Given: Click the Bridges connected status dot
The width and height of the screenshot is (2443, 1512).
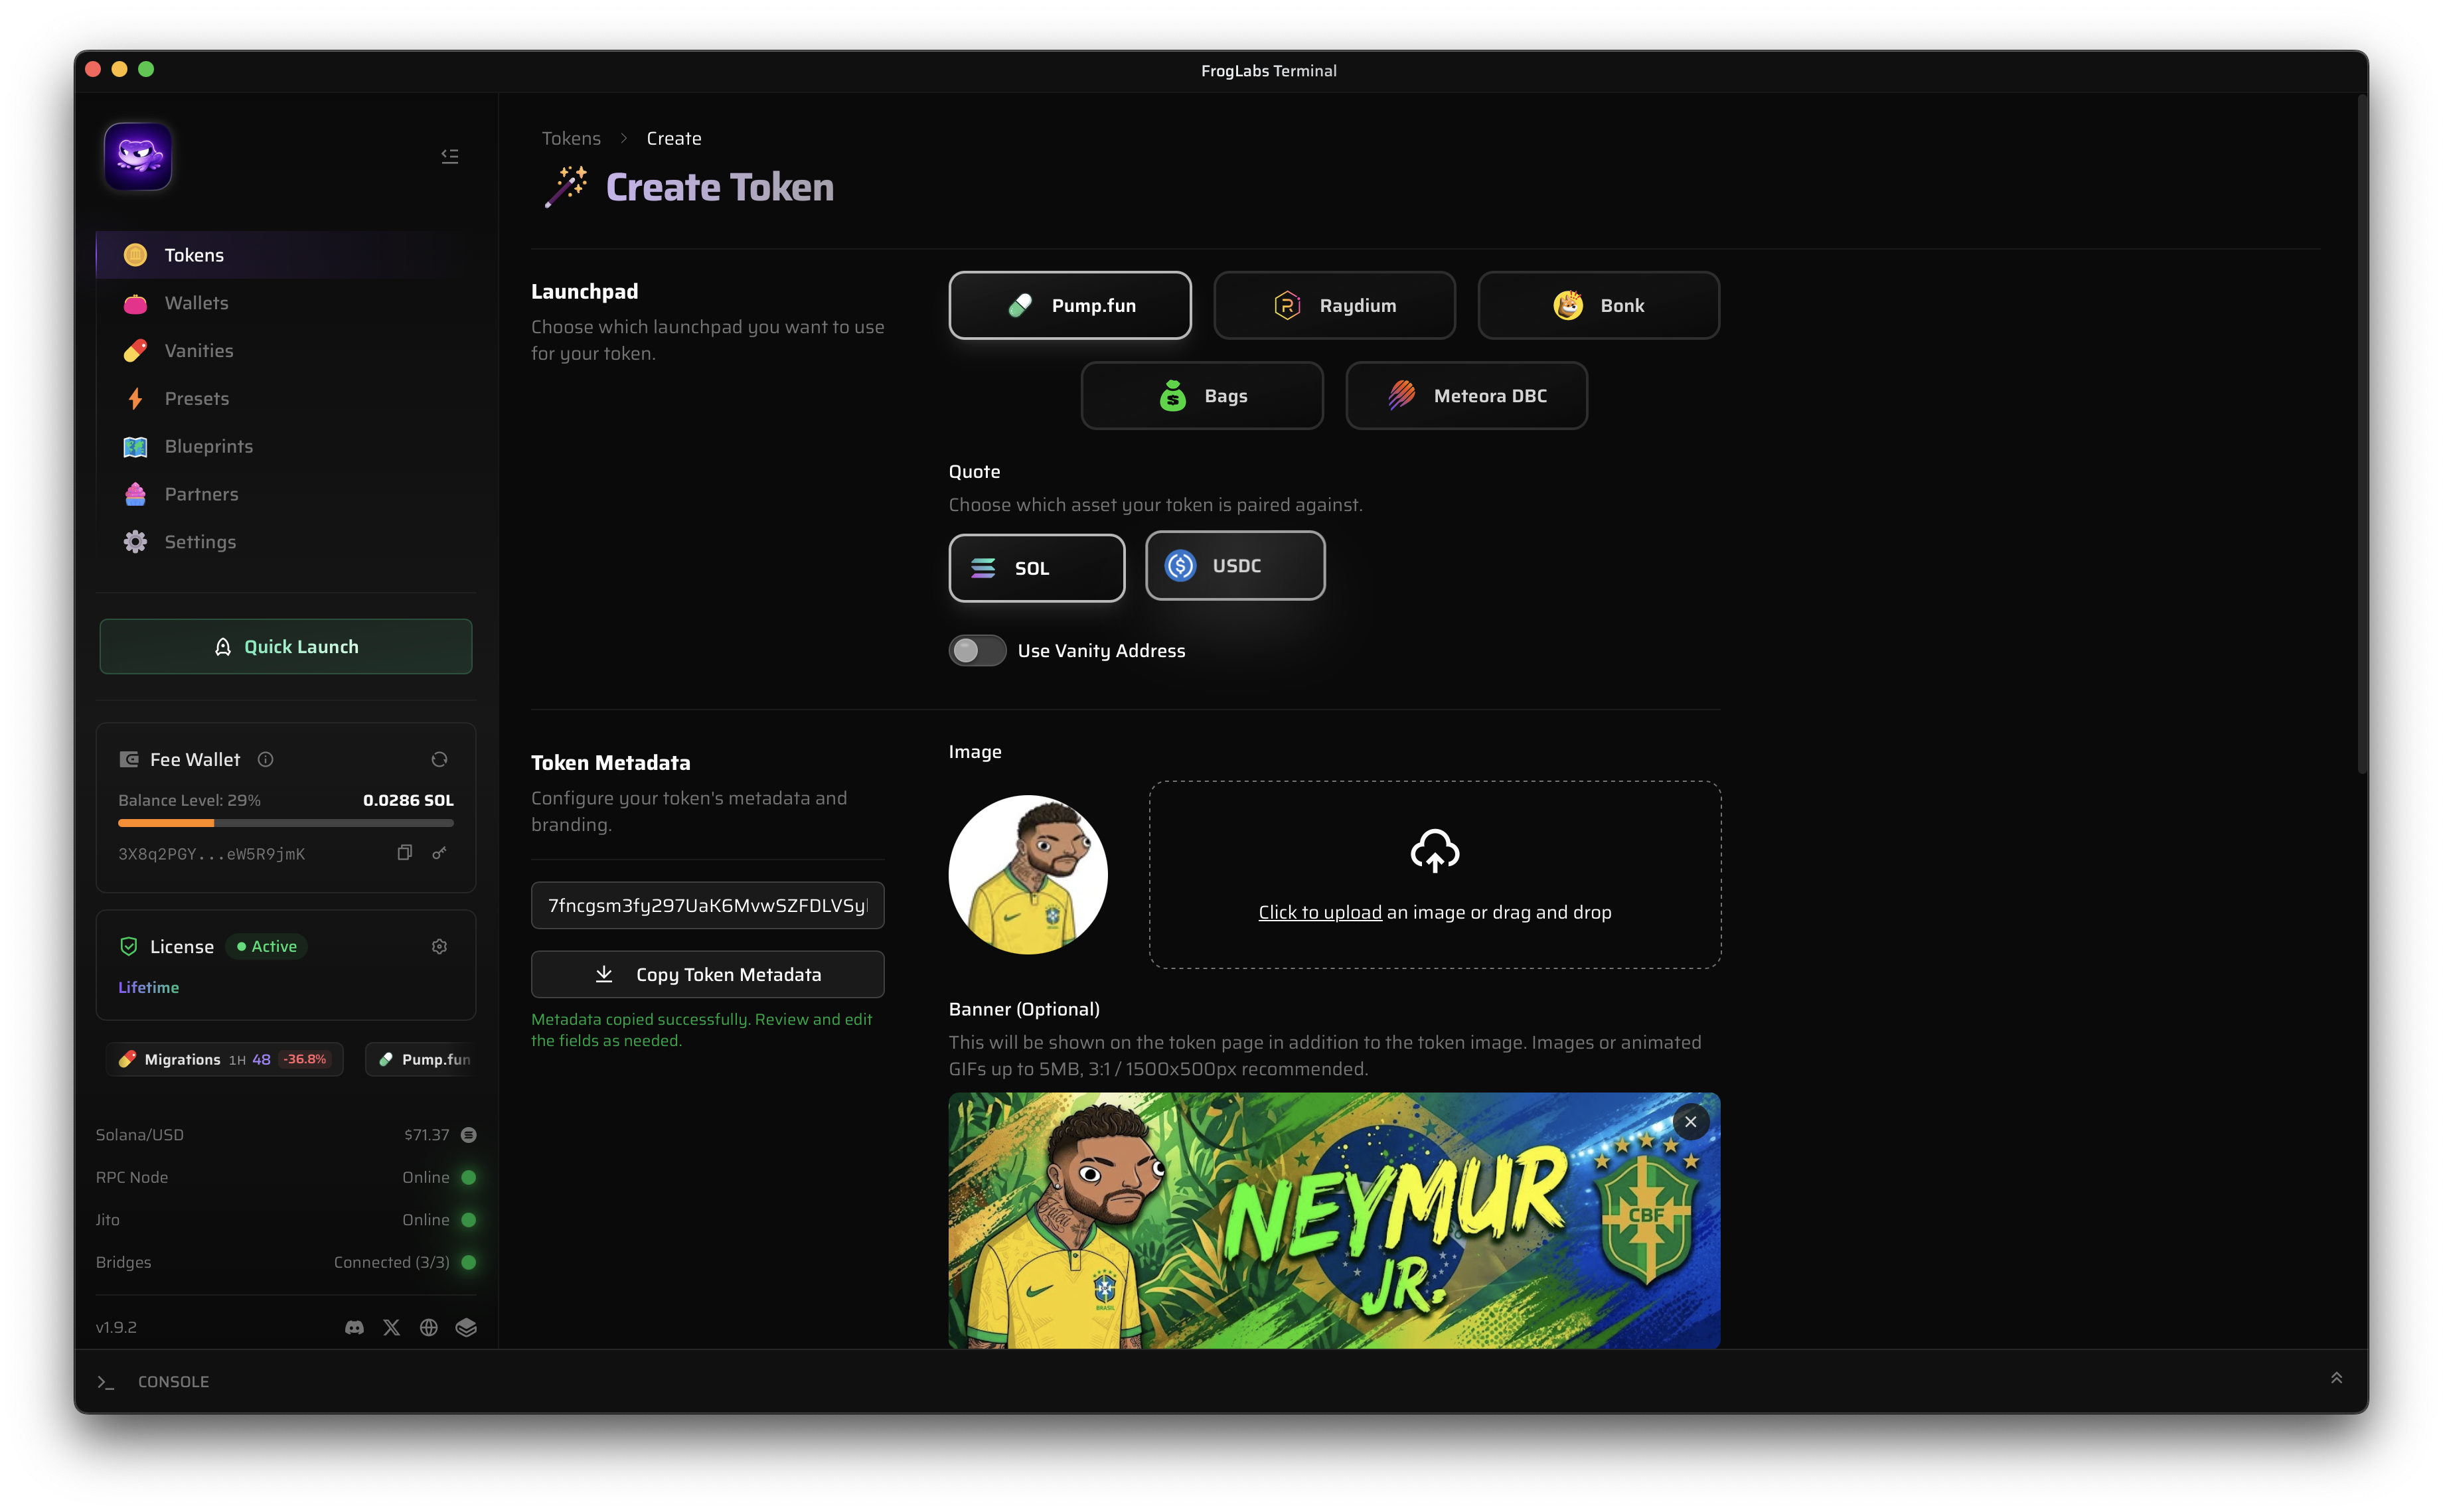Looking at the screenshot, I should pos(469,1263).
